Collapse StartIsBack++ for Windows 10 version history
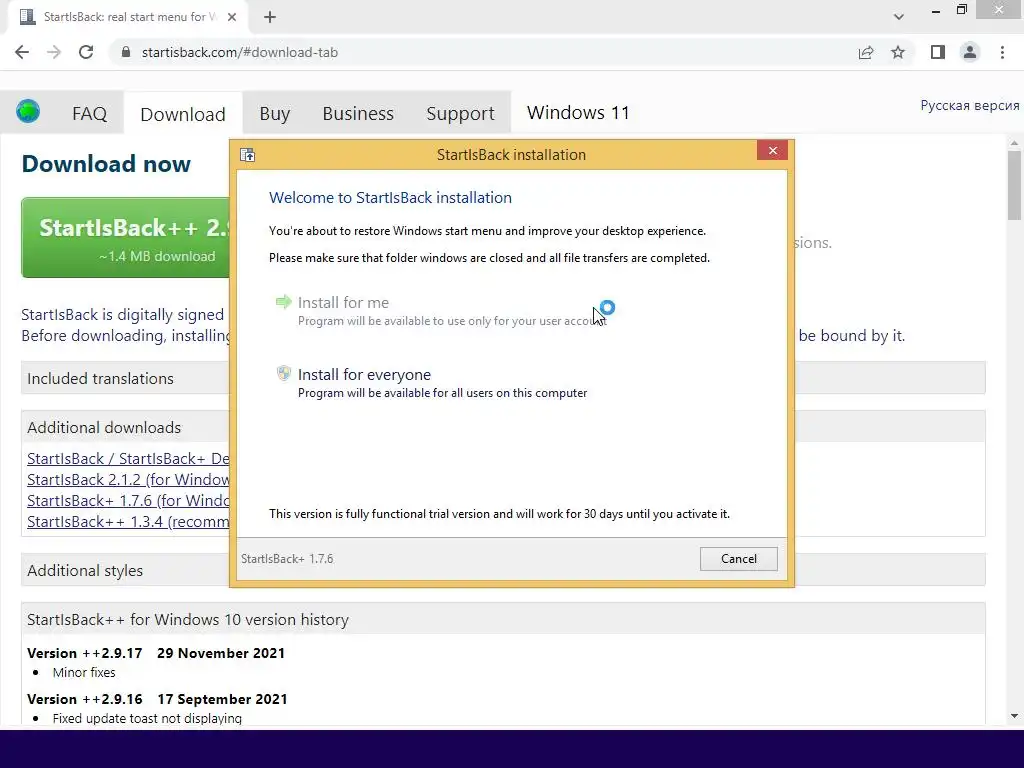Screen dimensions: 1024x768 (503, 619)
